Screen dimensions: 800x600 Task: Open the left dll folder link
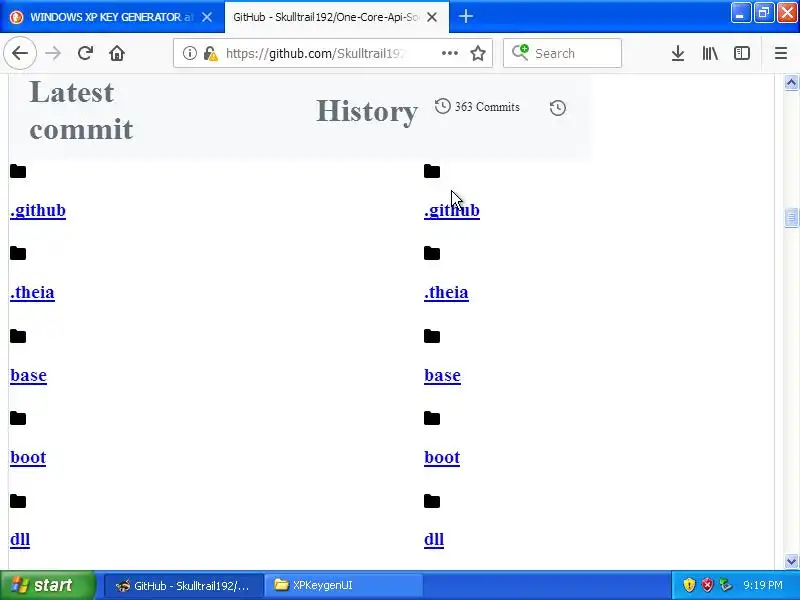pos(20,539)
